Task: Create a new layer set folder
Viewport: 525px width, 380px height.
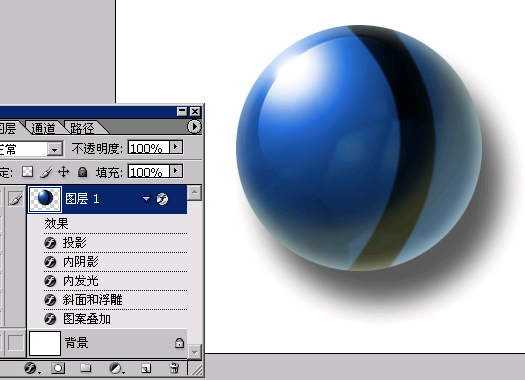Action: click(86, 368)
